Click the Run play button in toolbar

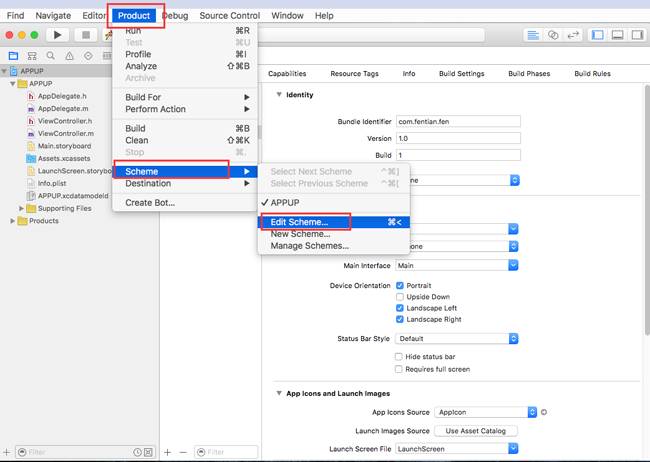click(58, 35)
